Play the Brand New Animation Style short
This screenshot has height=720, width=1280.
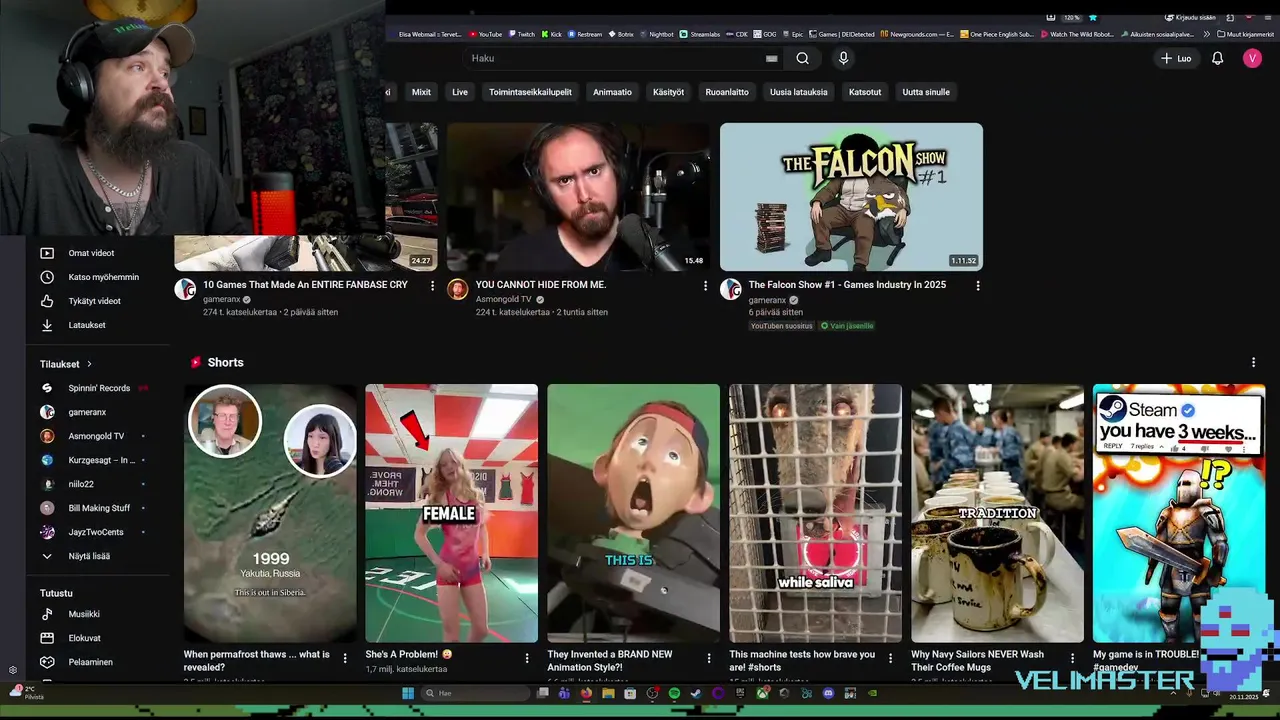pyautogui.click(x=633, y=513)
